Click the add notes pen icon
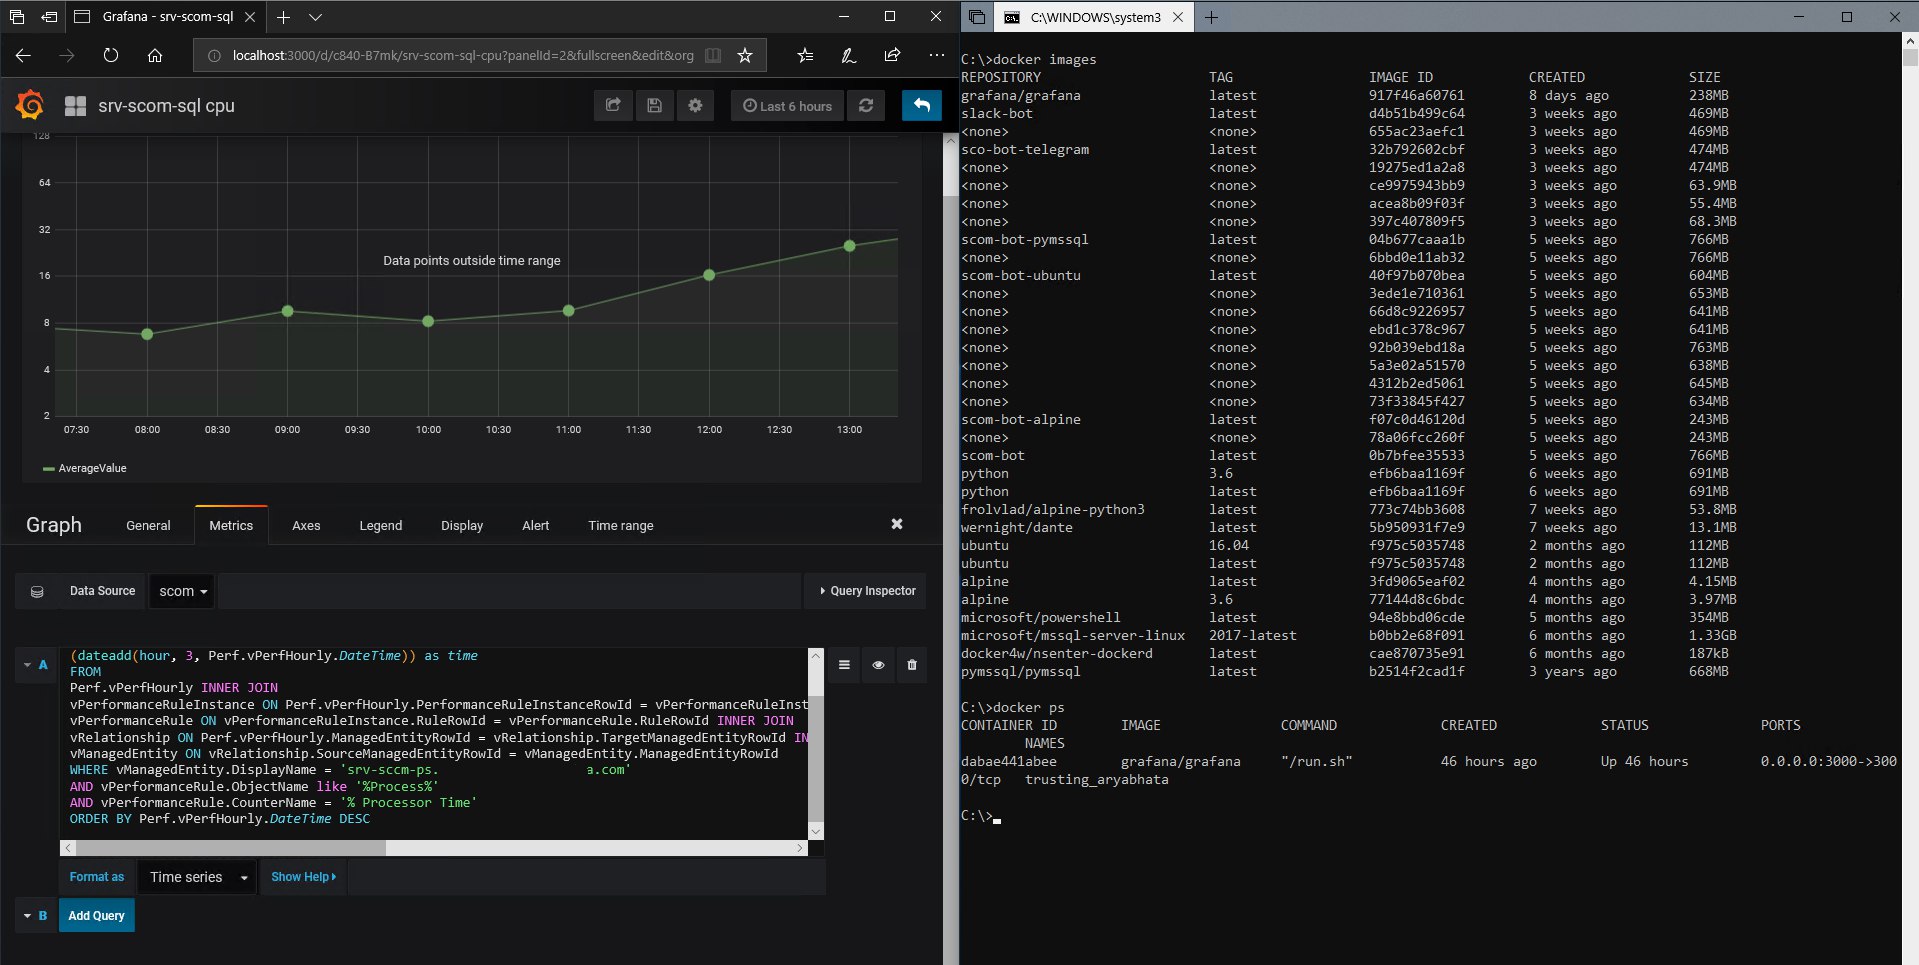The image size is (1919, 965). click(849, 55)
